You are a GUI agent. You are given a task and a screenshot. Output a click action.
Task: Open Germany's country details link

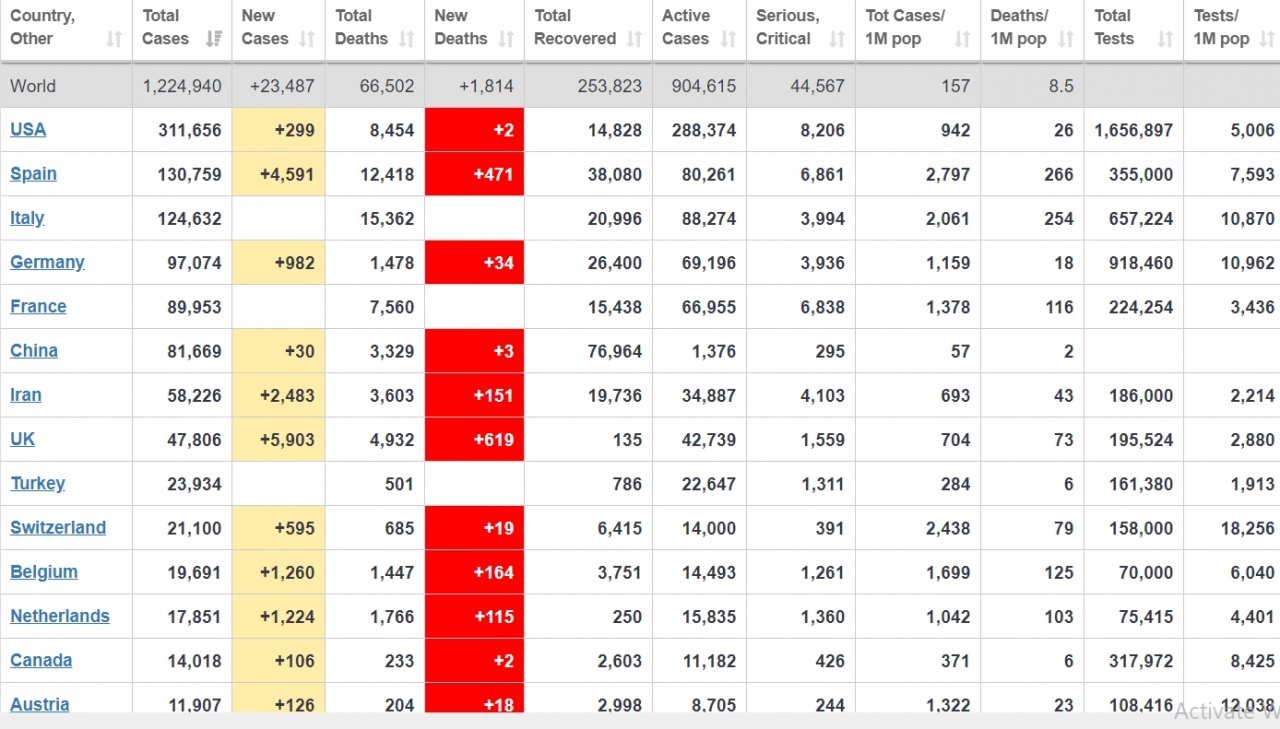pos(47,262)
